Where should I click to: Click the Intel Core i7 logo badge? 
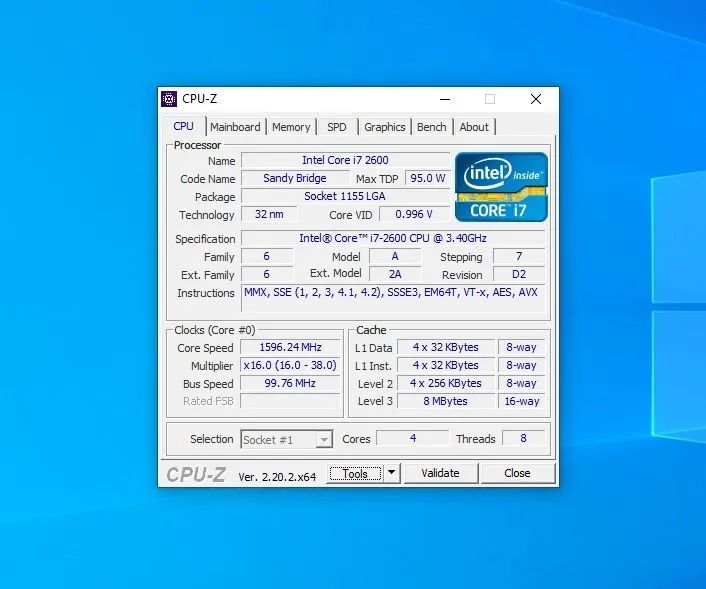coord(502,187)
